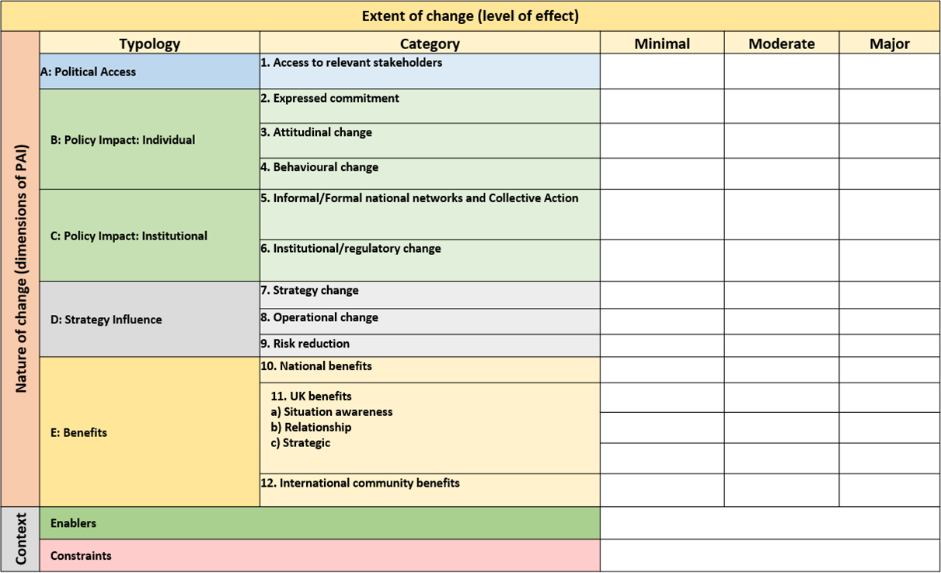Image resolution: width=941 pixels, height=573 pixels.
Task: Click the empty cell beside Enablers
Action: [x=770, y=523]
